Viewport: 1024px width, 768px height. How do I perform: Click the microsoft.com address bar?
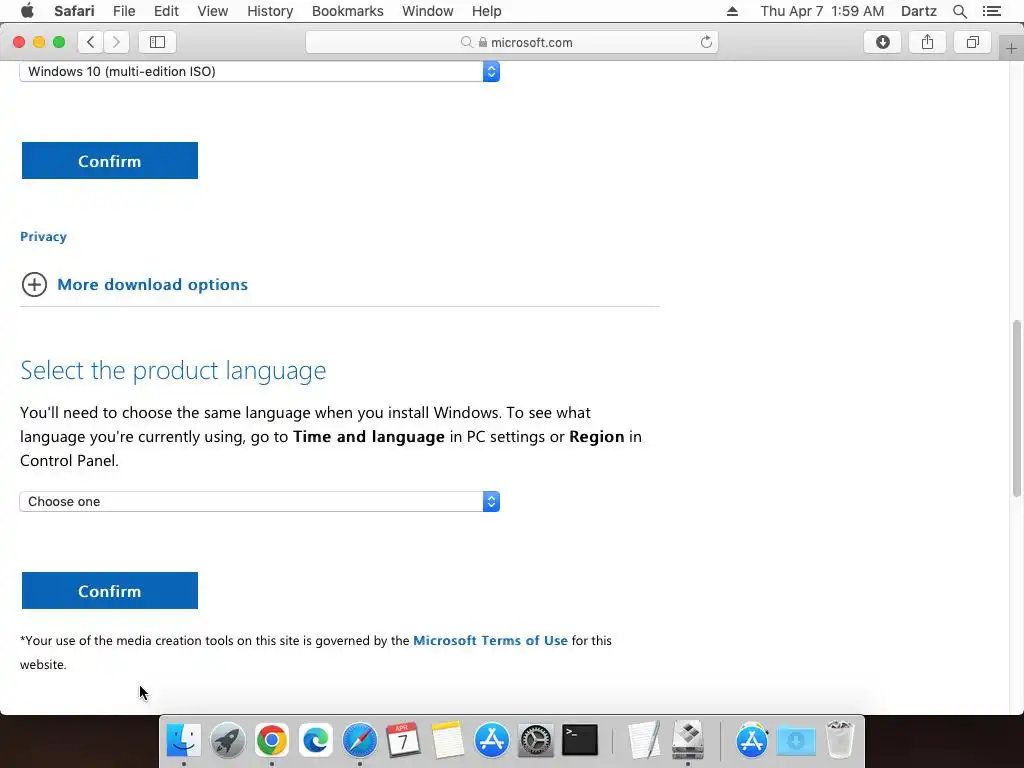coord(512,42)
